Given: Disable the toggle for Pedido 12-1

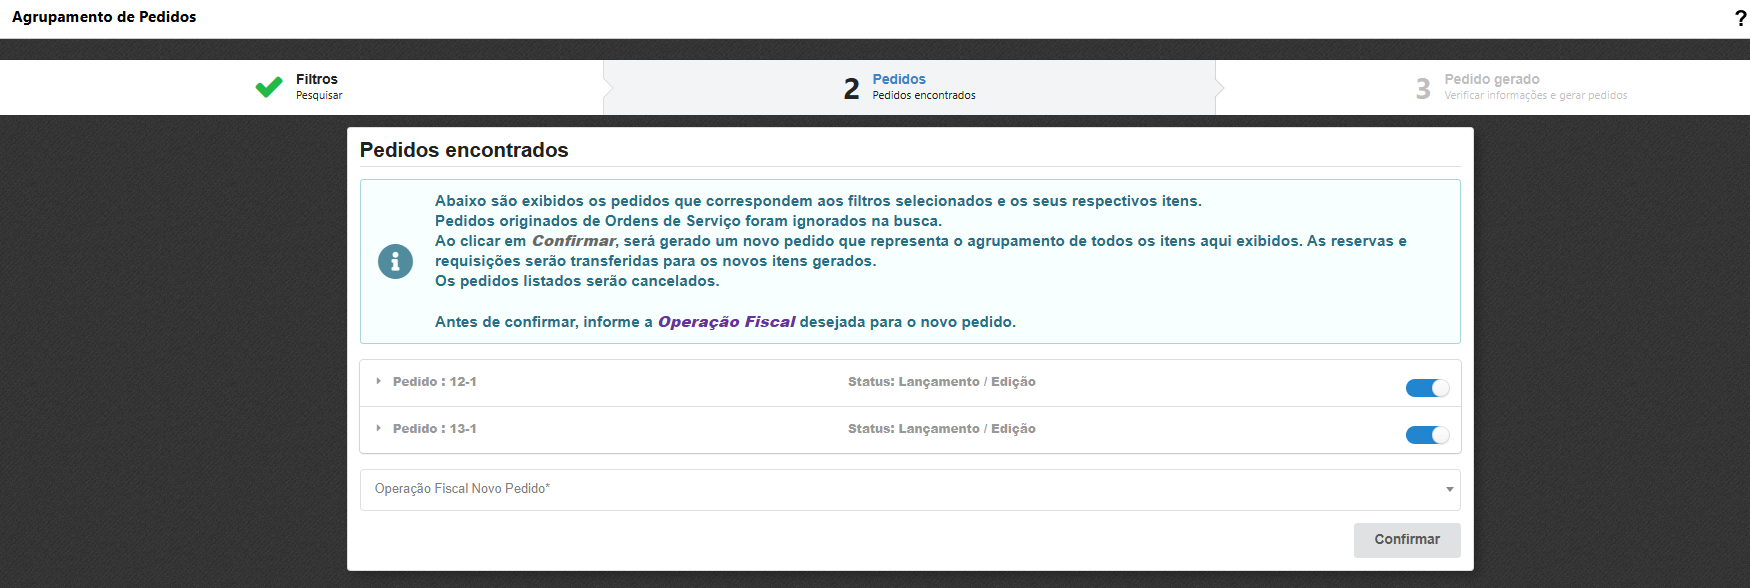Looking at the screenshot, I should [1427, 388].
